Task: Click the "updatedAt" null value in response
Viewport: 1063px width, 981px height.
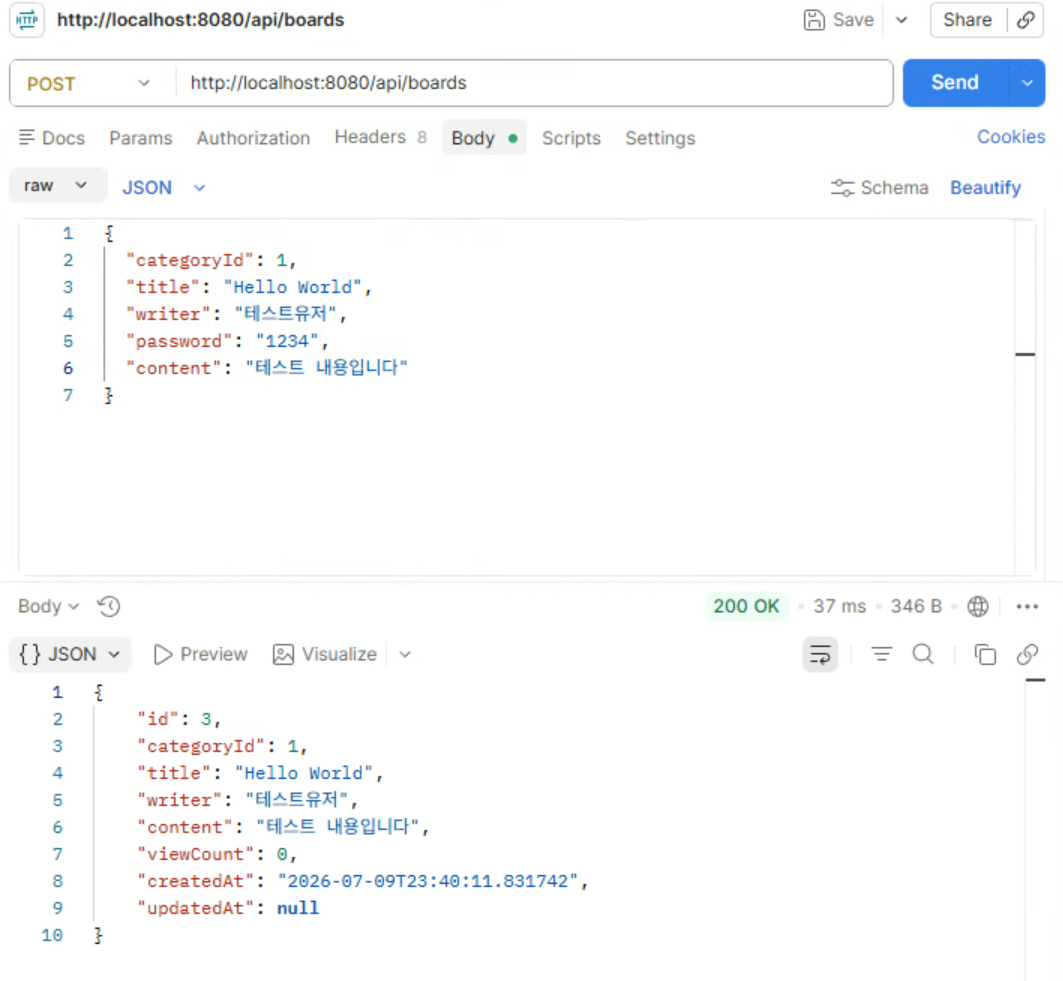Action: tap(298, 908)
